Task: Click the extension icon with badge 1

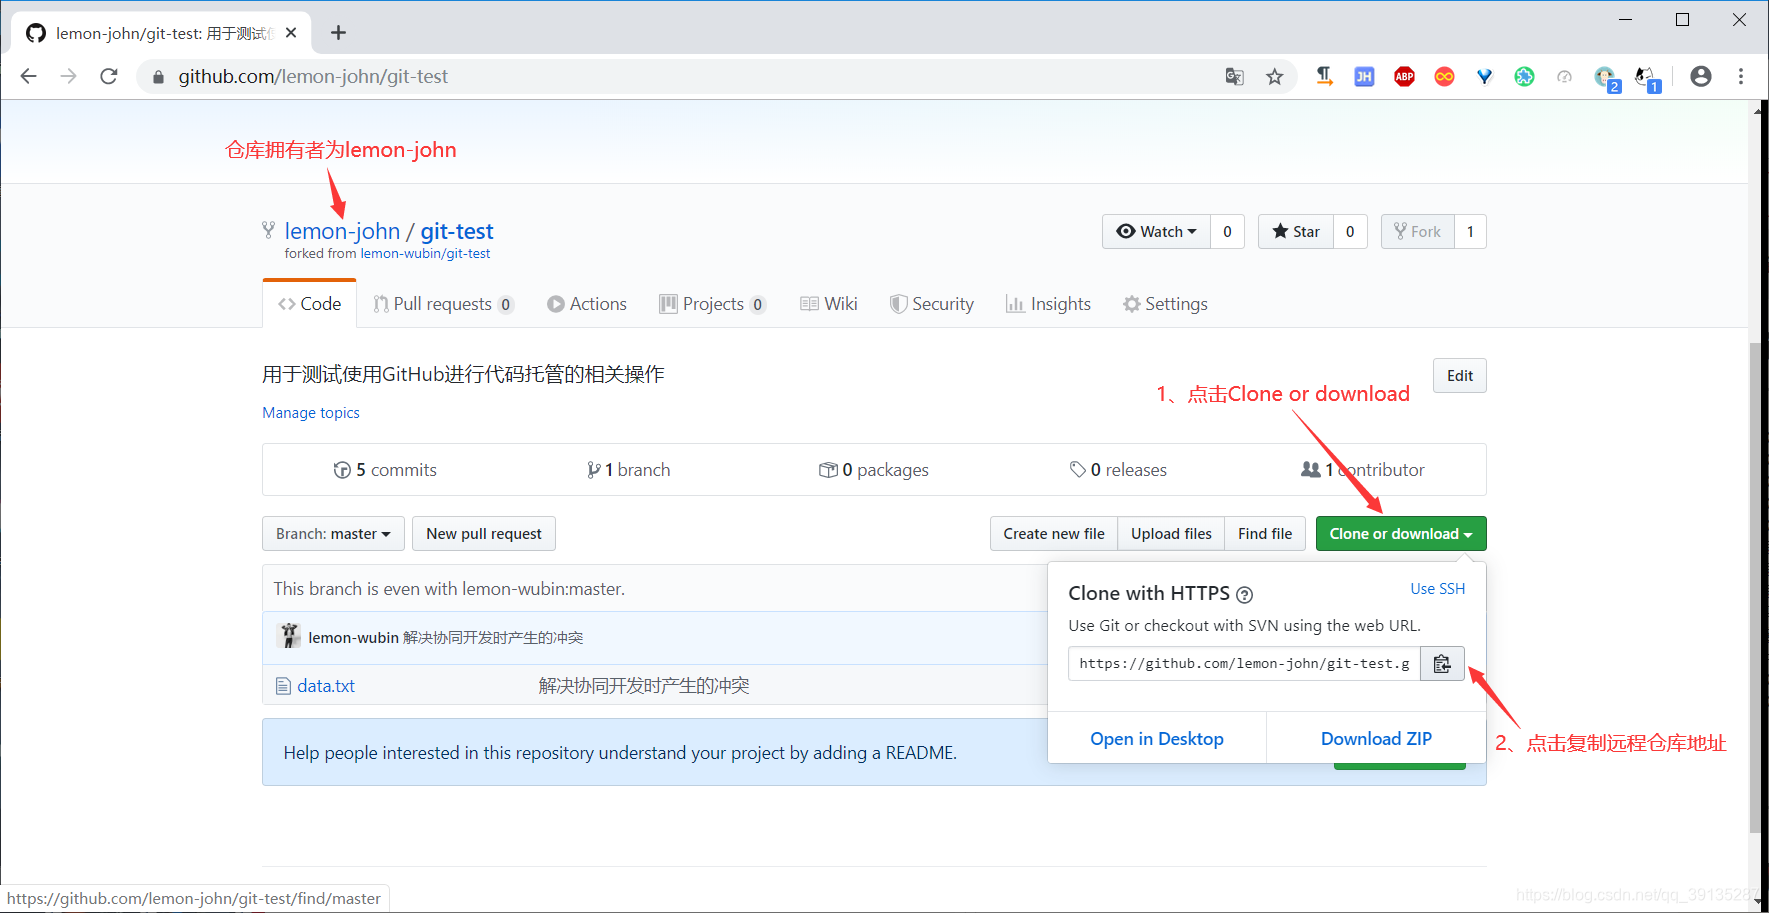Action: 1646,78
